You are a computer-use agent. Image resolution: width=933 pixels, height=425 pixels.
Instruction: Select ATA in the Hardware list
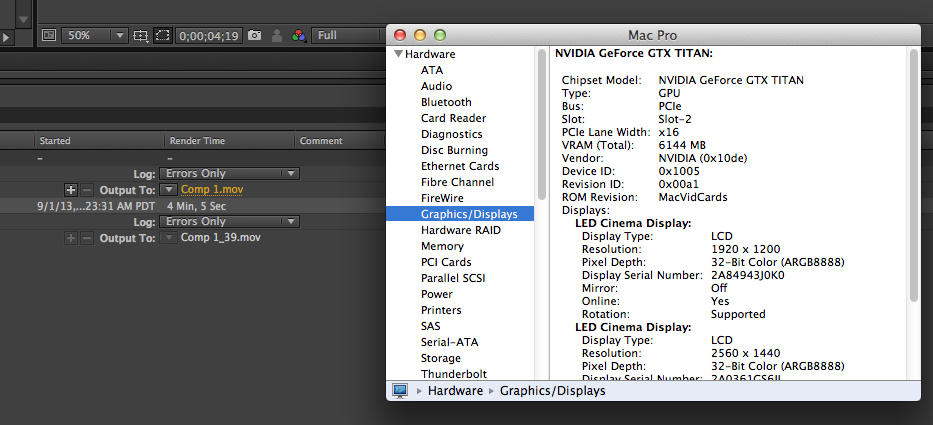click(432, 70)
